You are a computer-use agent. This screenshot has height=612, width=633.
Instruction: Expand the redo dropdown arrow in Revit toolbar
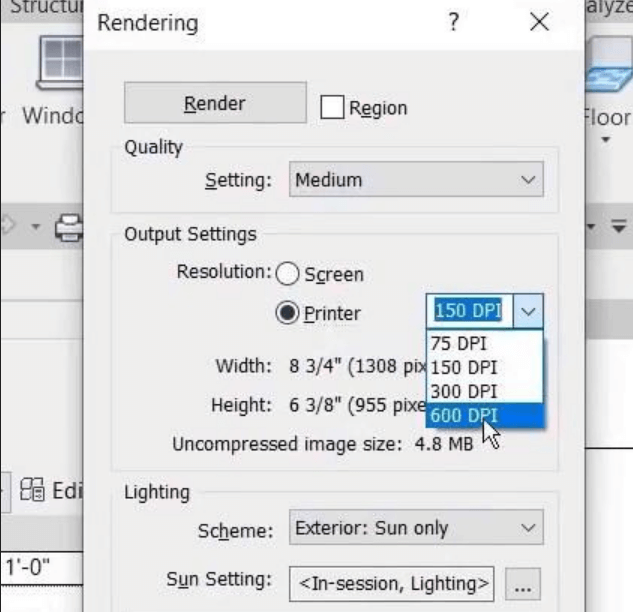coord(36,226)
